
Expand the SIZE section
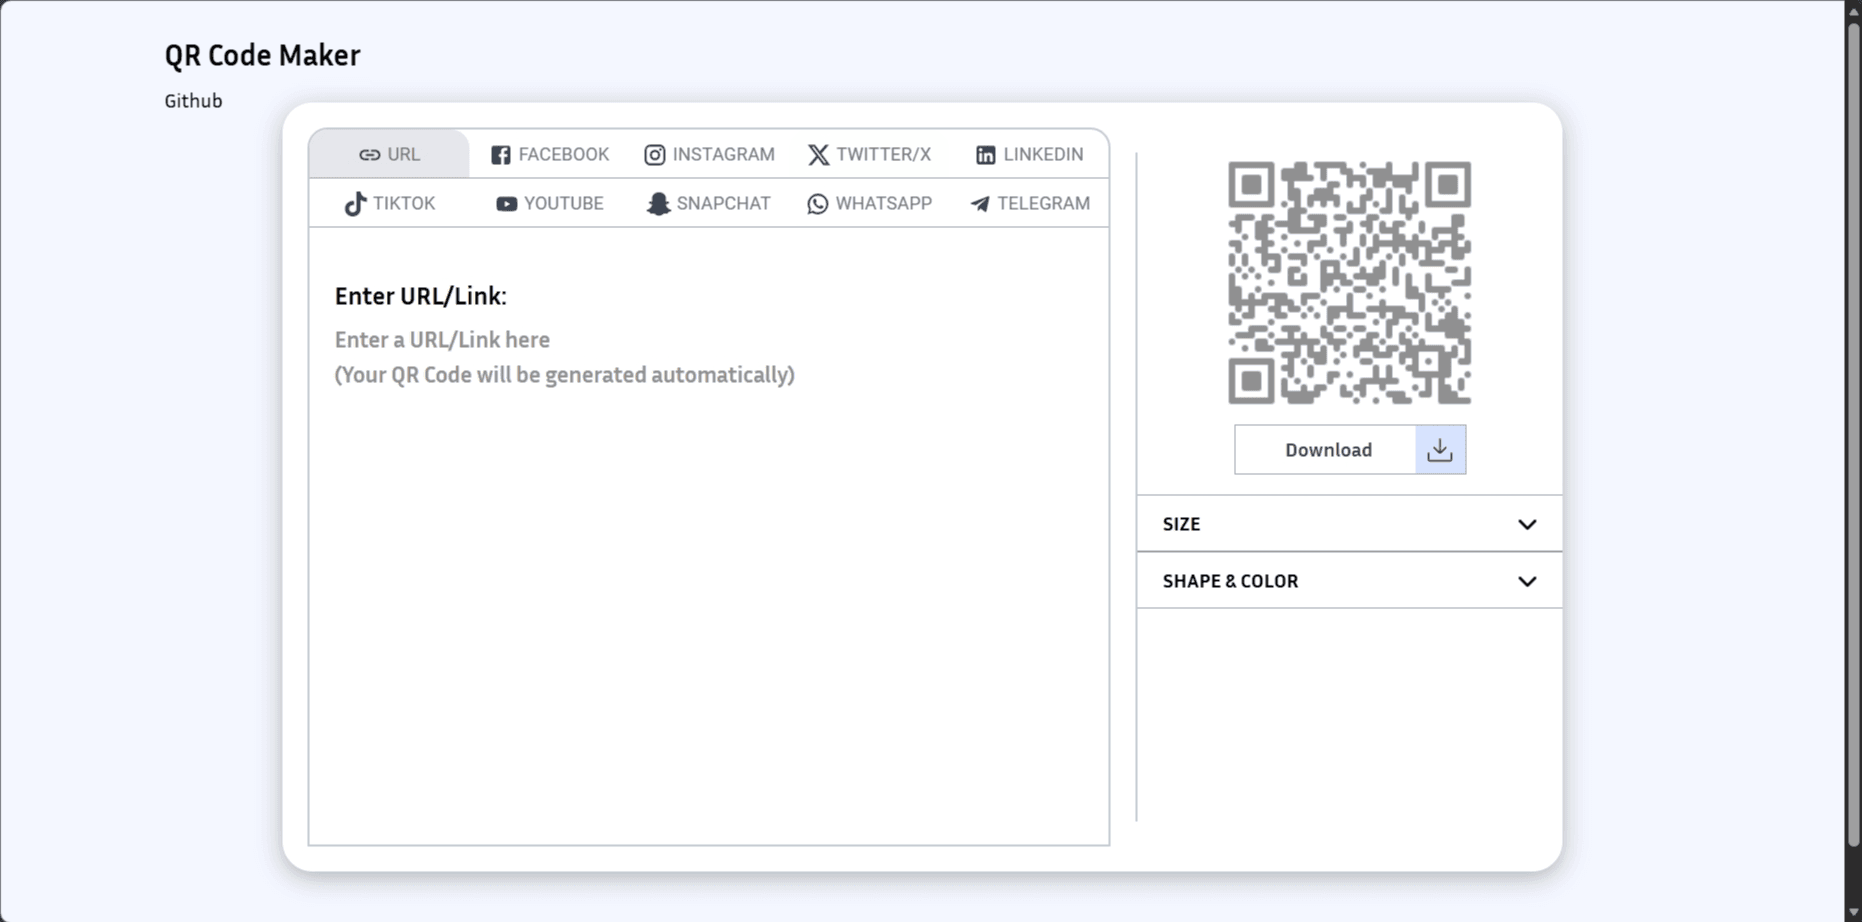coord(1349,523)
